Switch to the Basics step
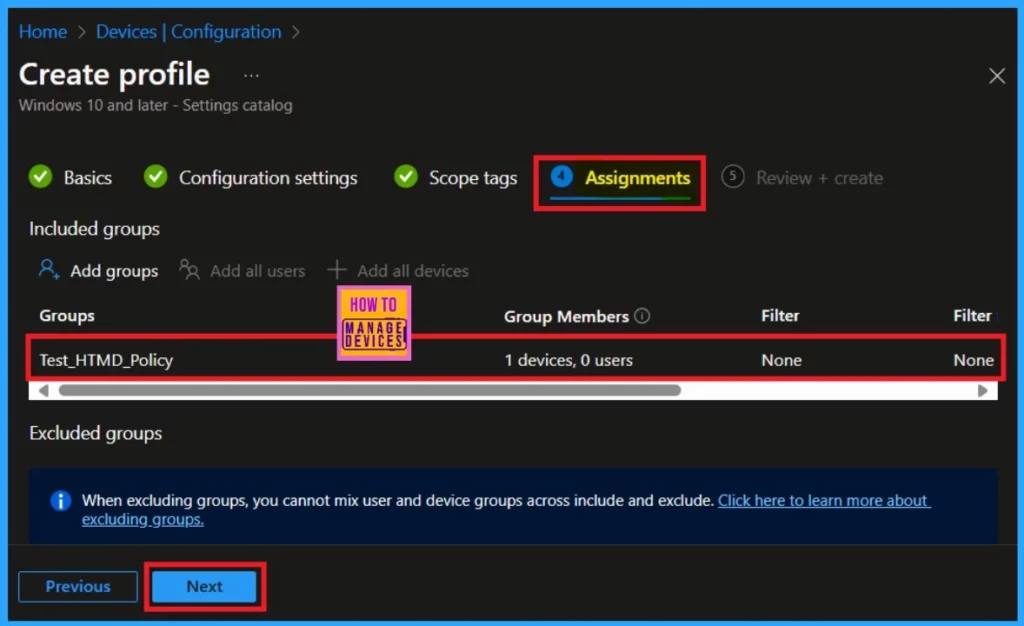The height and width of the screenshot is (626, 1024). (88, 178)
